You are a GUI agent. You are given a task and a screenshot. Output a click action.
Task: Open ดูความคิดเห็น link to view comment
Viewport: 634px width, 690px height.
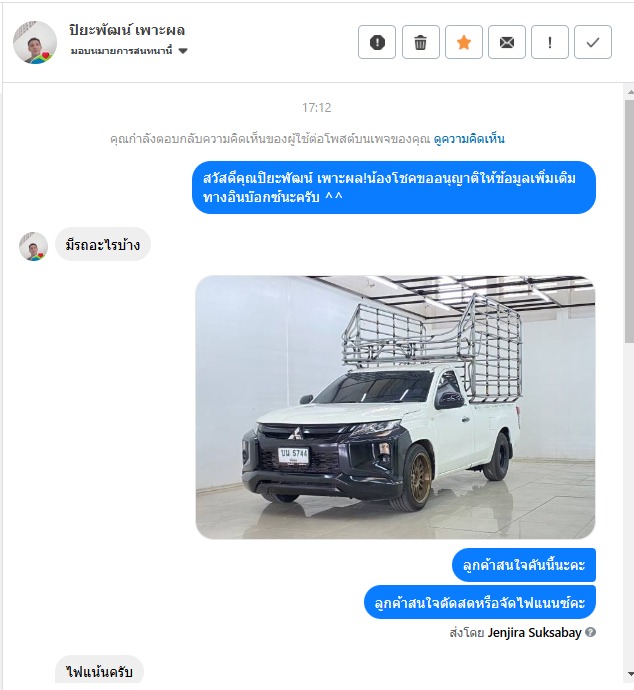coord(469,139)
